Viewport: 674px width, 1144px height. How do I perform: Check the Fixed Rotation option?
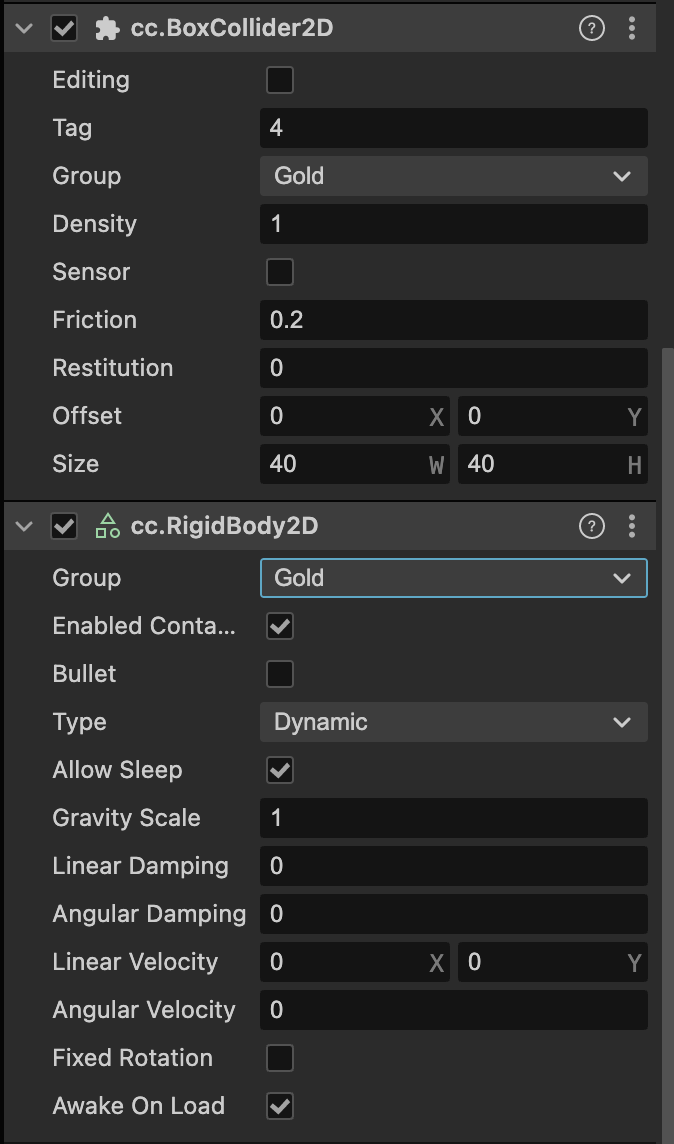pyautogui.click(x=280, y=1058)
